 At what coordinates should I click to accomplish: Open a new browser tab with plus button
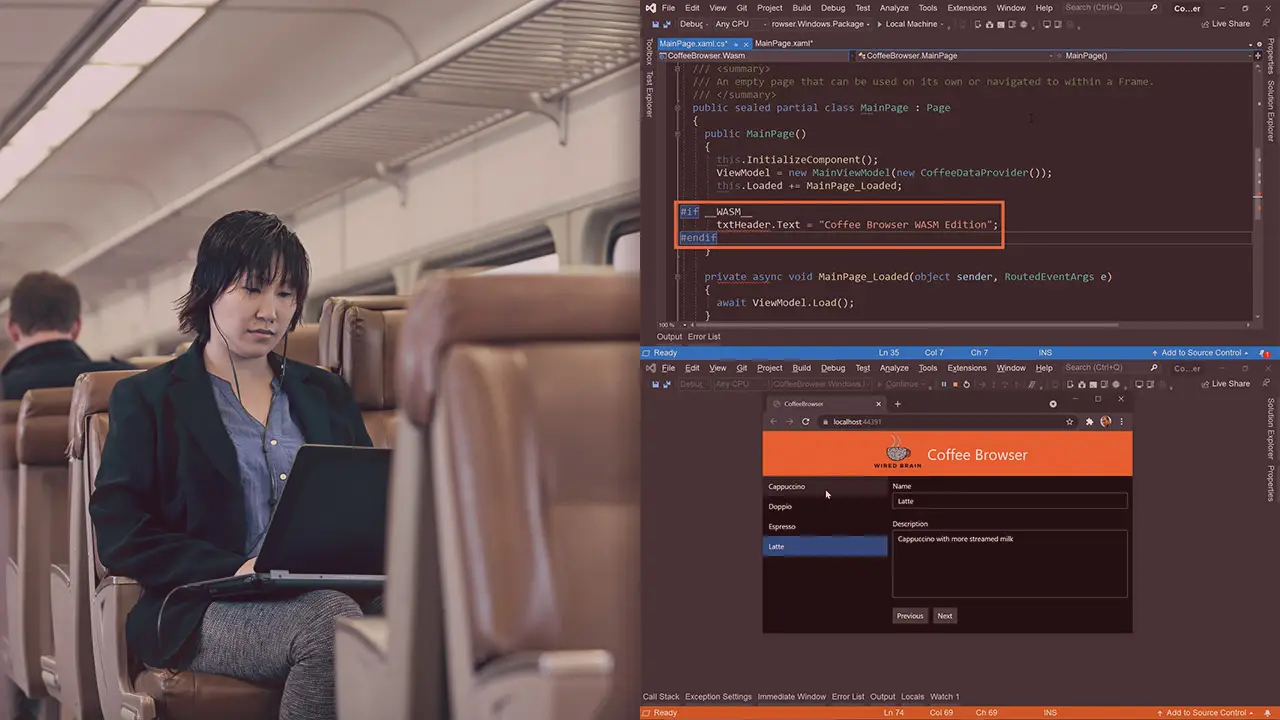click(x=897, y=404)
